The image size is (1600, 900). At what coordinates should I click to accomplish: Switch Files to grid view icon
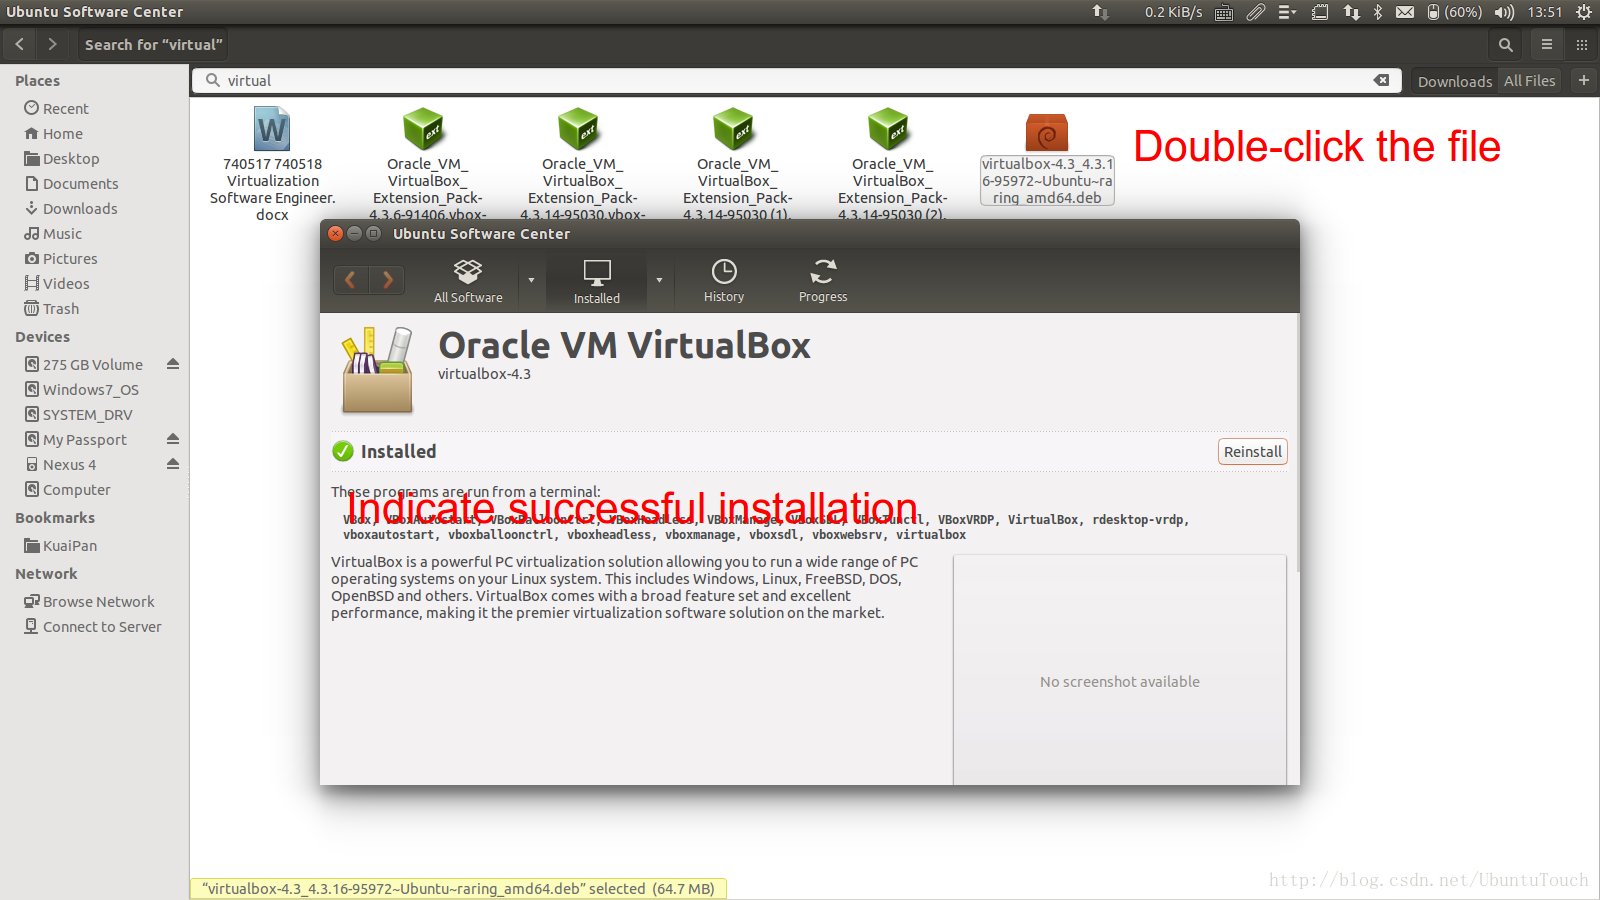point(1582,44)
